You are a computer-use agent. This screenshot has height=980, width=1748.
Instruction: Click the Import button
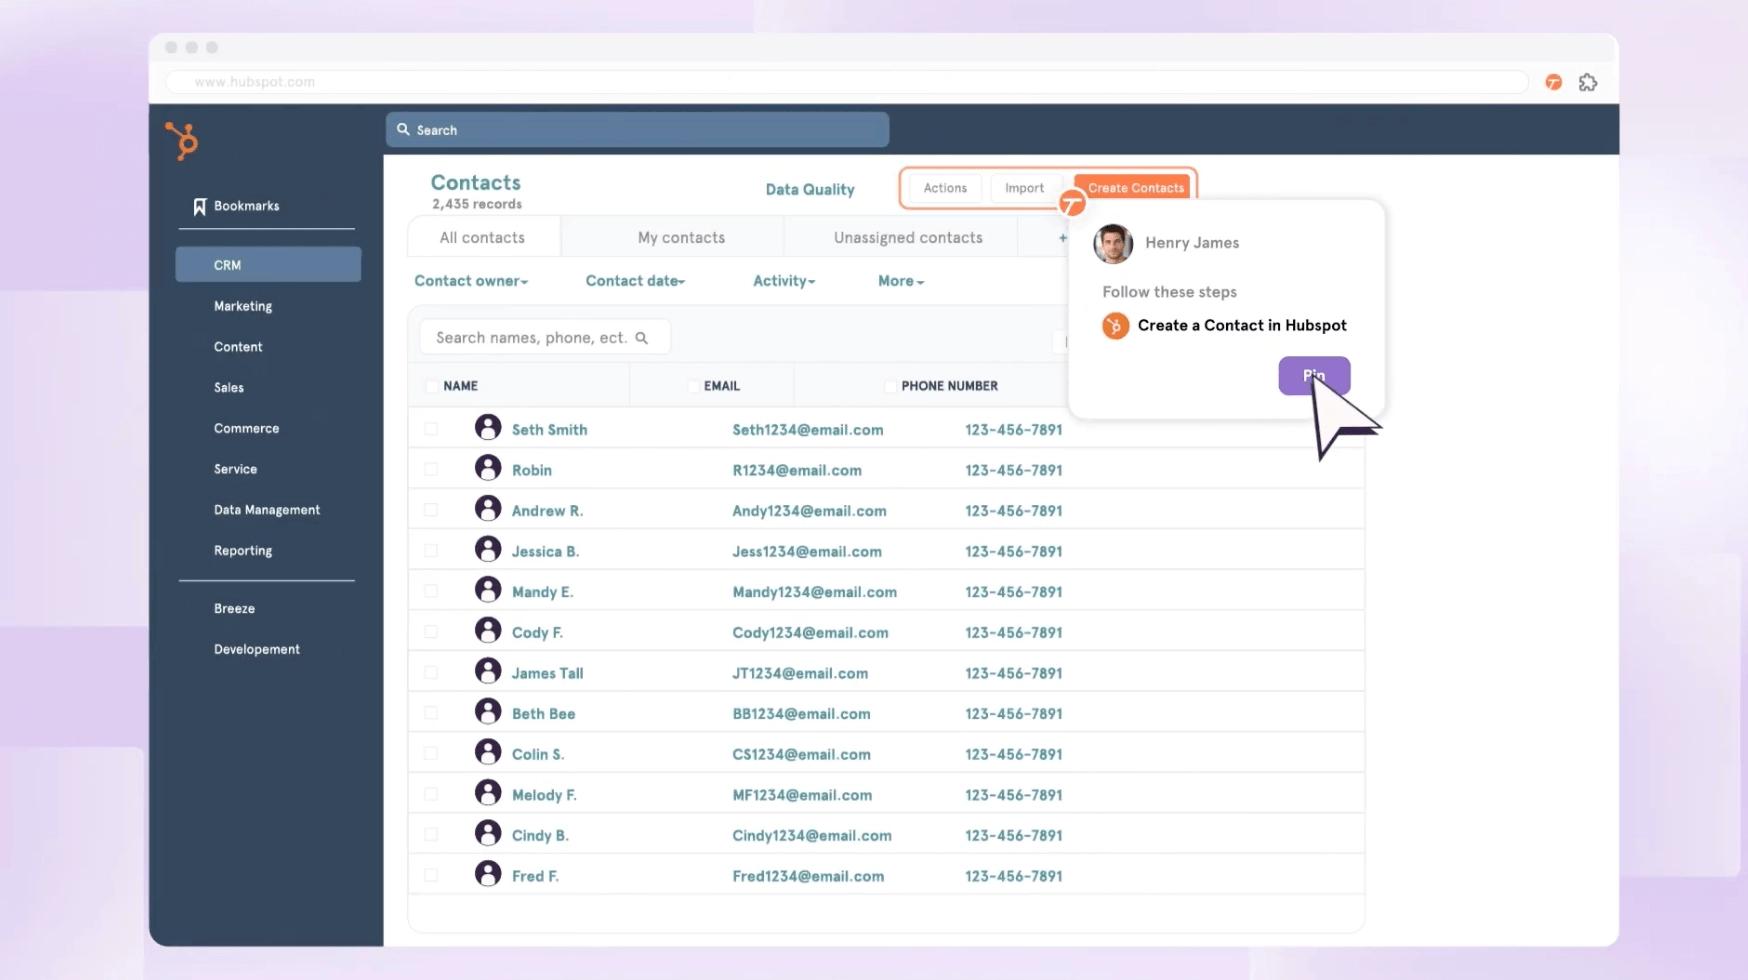click(1024, 188)
